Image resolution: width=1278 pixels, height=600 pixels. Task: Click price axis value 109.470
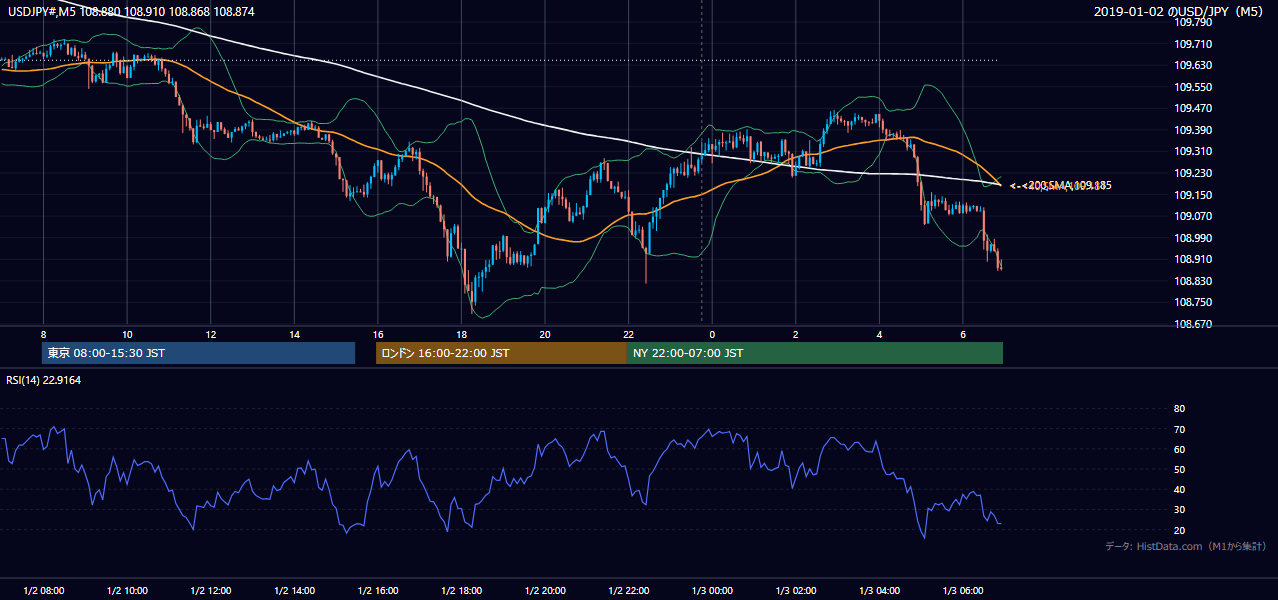pyautogui.click(x=1193, y=108)
